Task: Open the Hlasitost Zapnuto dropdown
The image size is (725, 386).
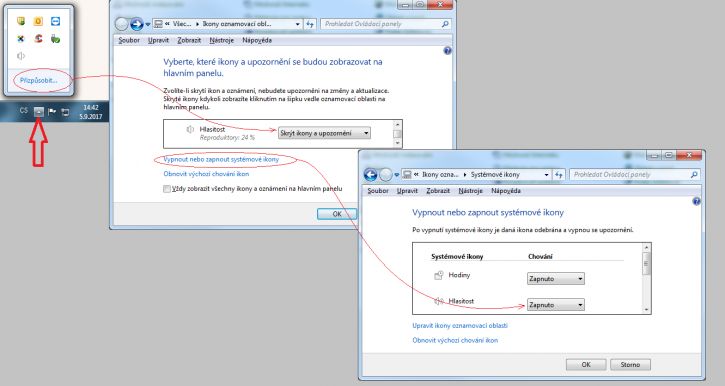Action: pos(555,305)
